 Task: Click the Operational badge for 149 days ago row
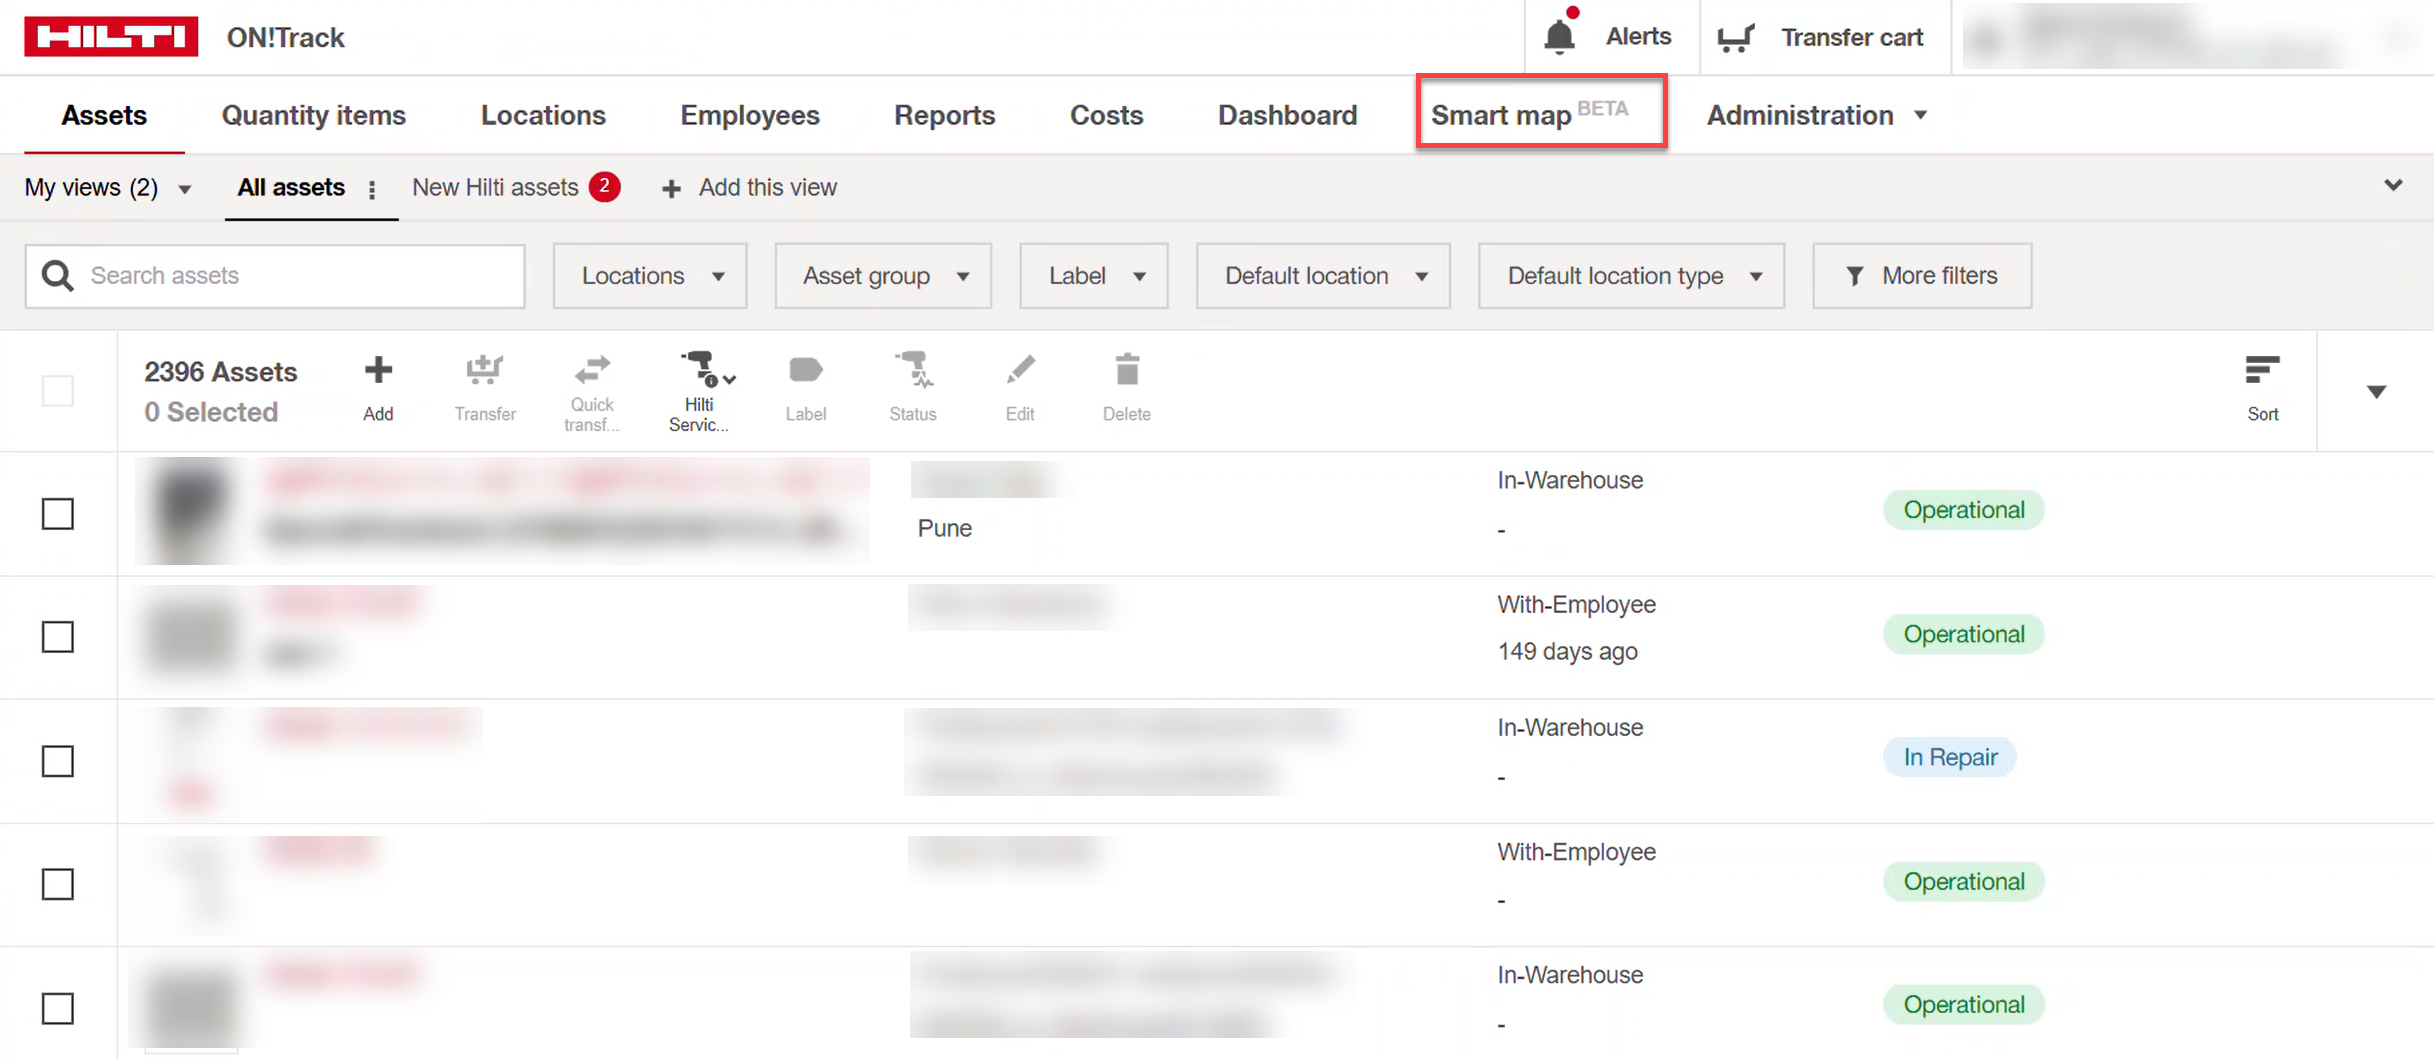(1963, 634)
